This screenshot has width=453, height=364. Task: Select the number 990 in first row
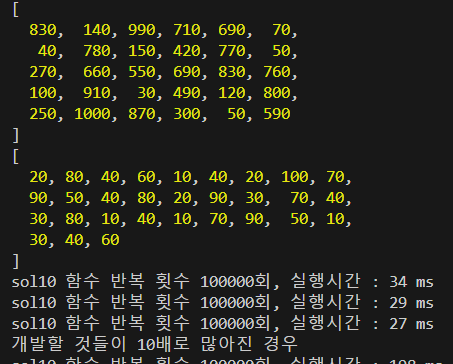[x=142, y=30]
